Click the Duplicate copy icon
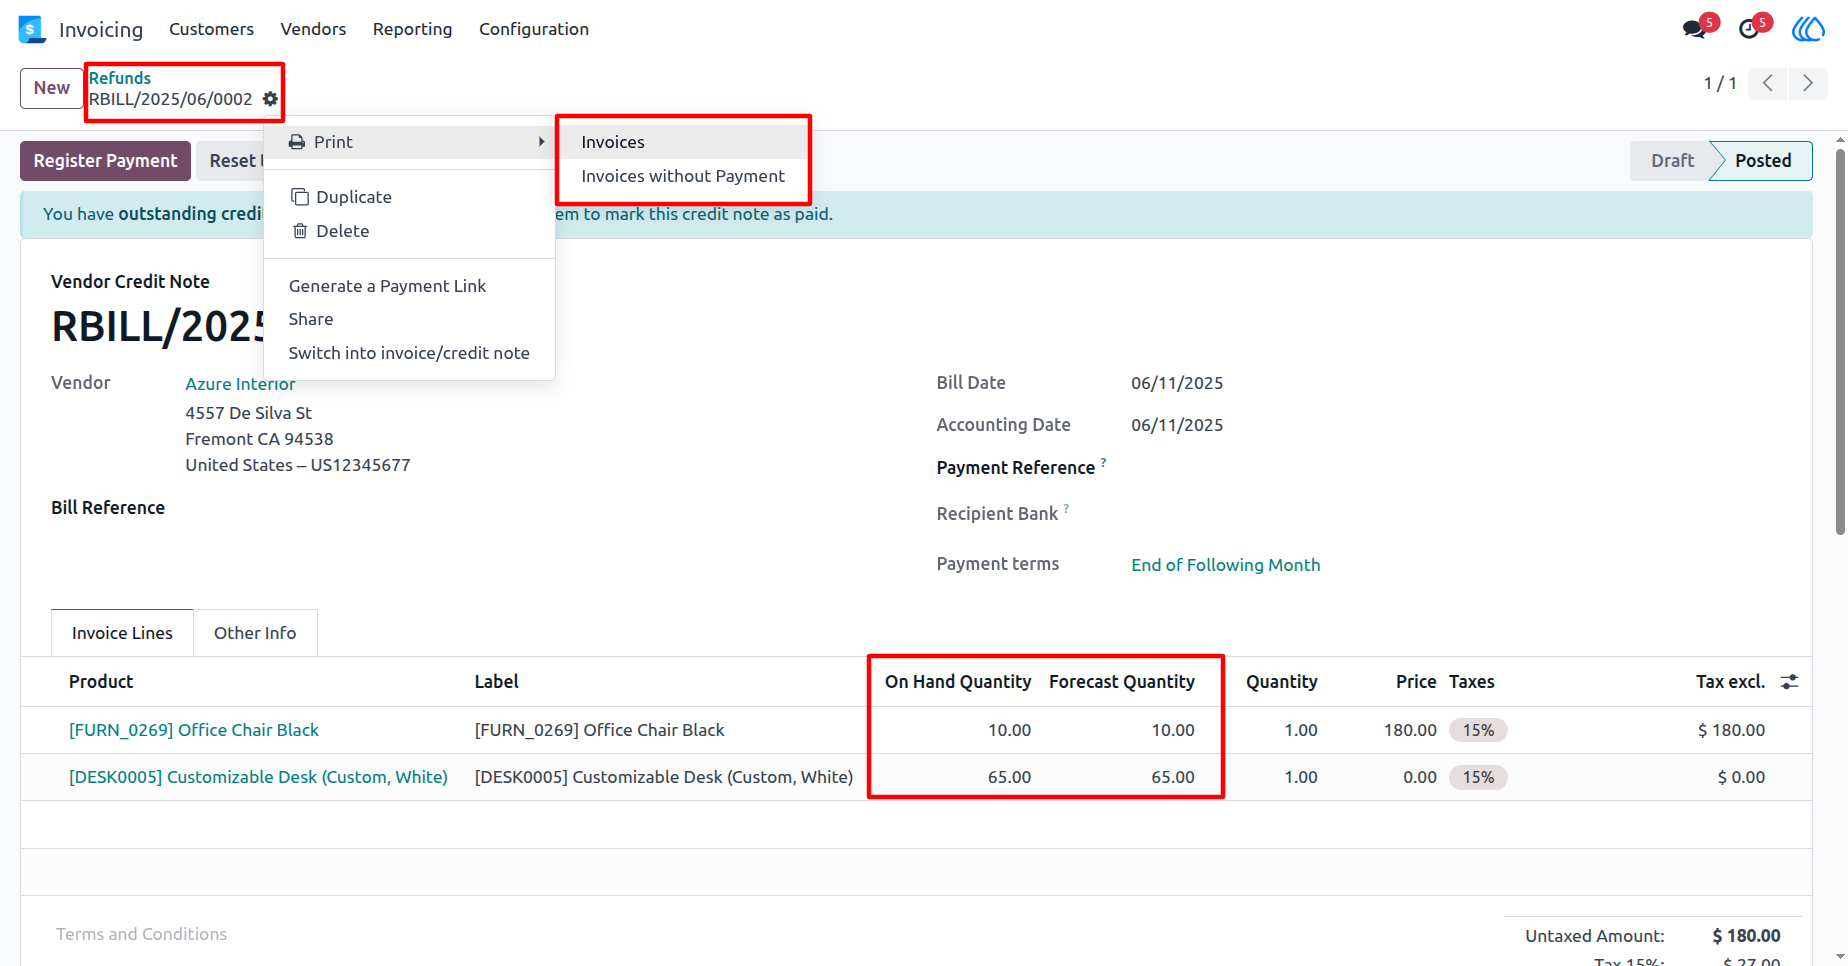 point(299,197)
